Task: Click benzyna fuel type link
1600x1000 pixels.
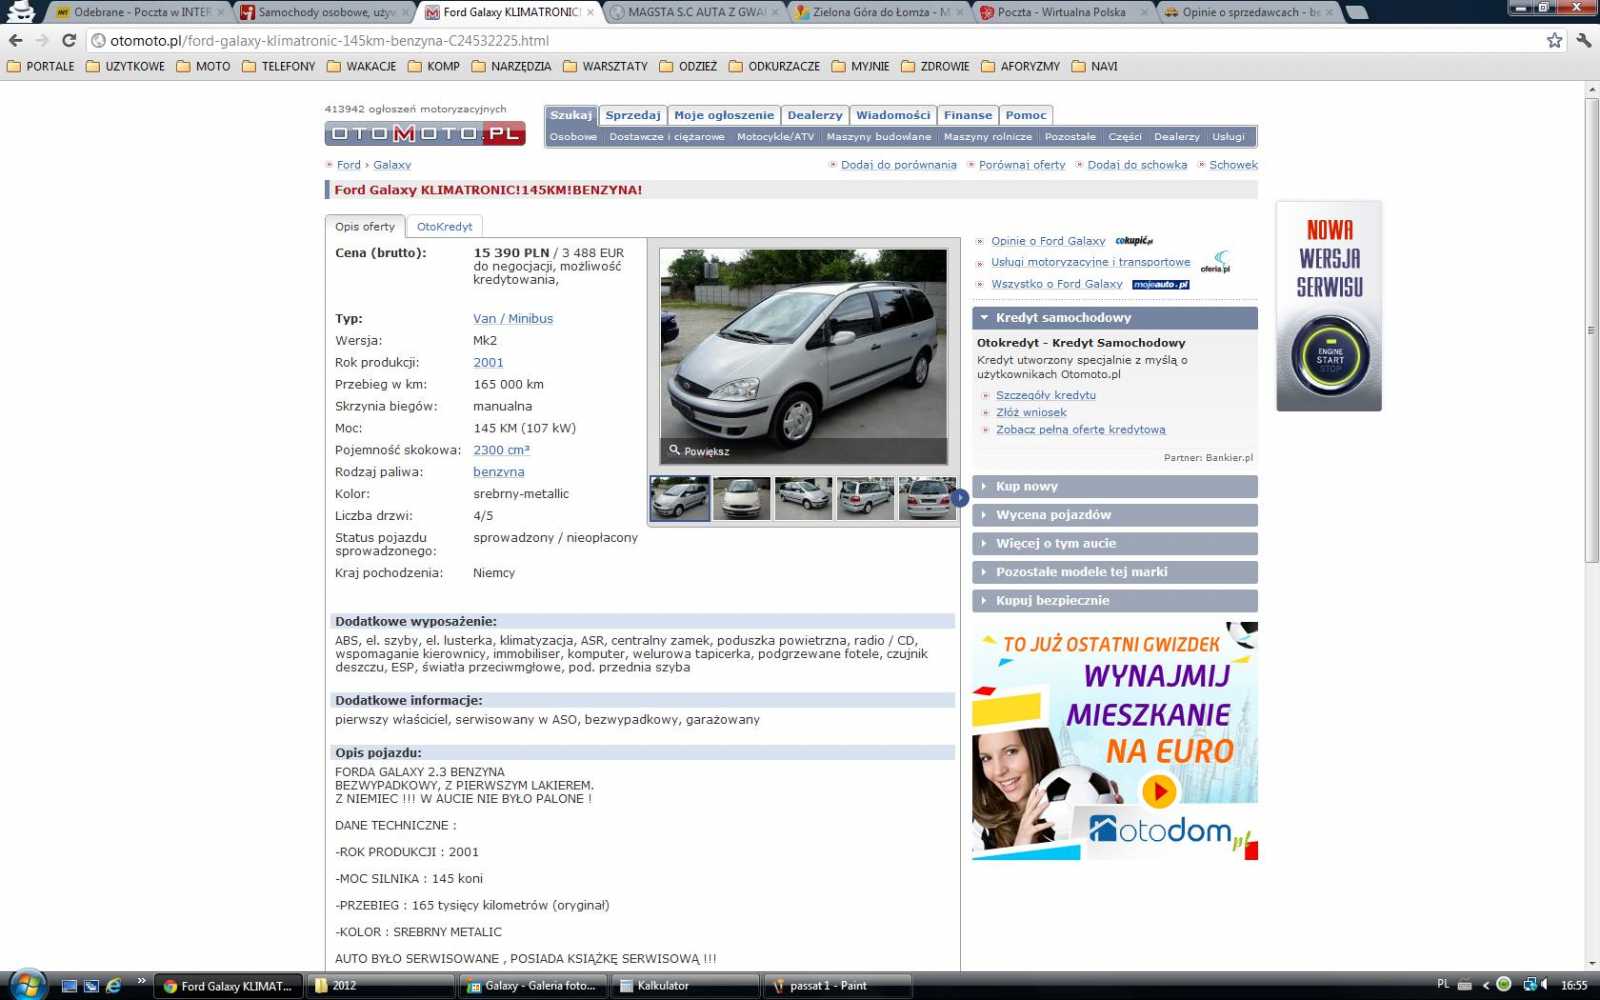Action: pos(499,472)
